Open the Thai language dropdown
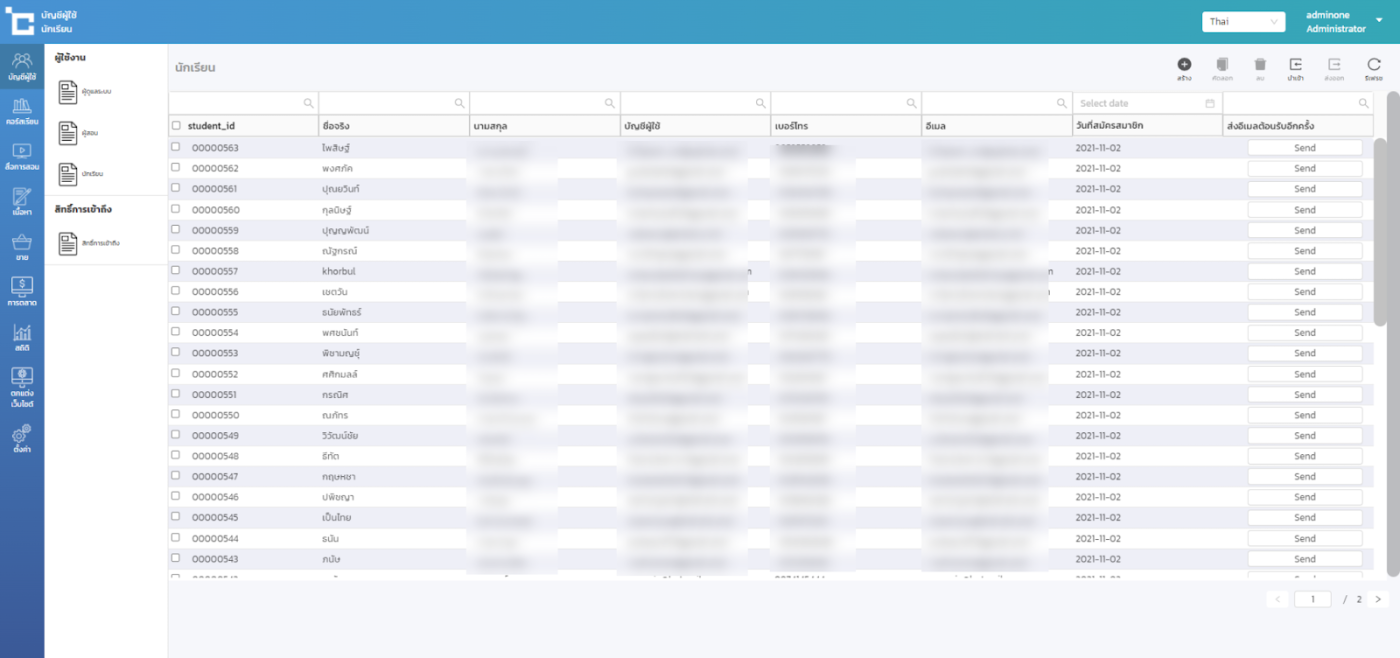The height and width of the screenshot is (658, 1400). (x=1244, y=22)
